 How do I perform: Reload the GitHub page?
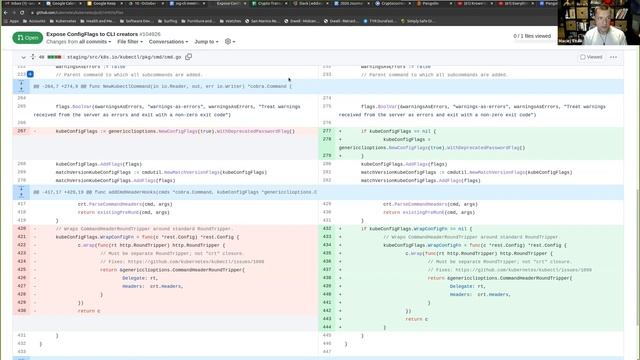[x=22, y=13]
